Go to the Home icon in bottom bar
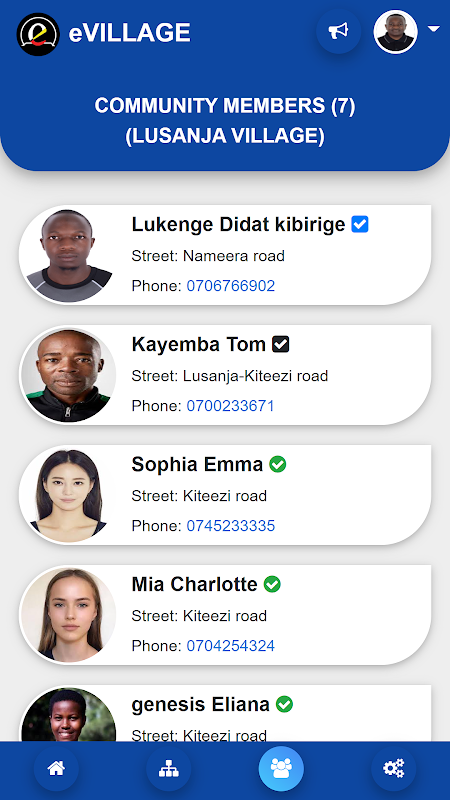This screenshot has height=800, width=450. [x=56, y=768]
